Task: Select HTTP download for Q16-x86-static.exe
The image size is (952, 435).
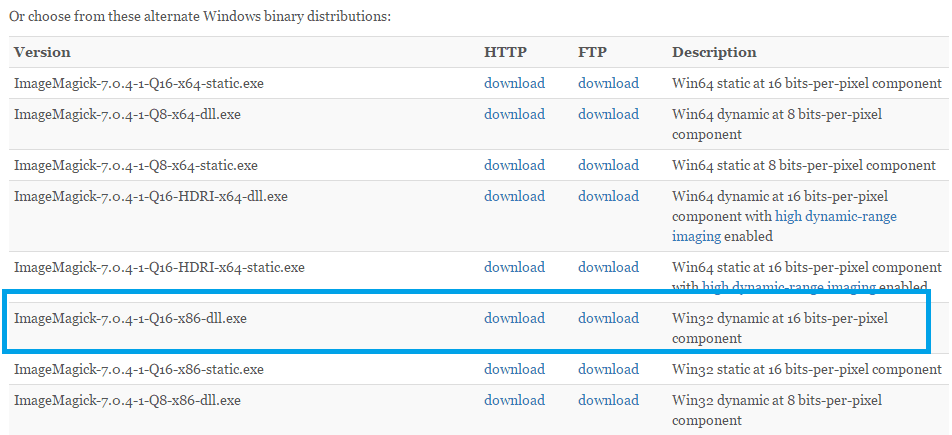Action: point(514,369)
